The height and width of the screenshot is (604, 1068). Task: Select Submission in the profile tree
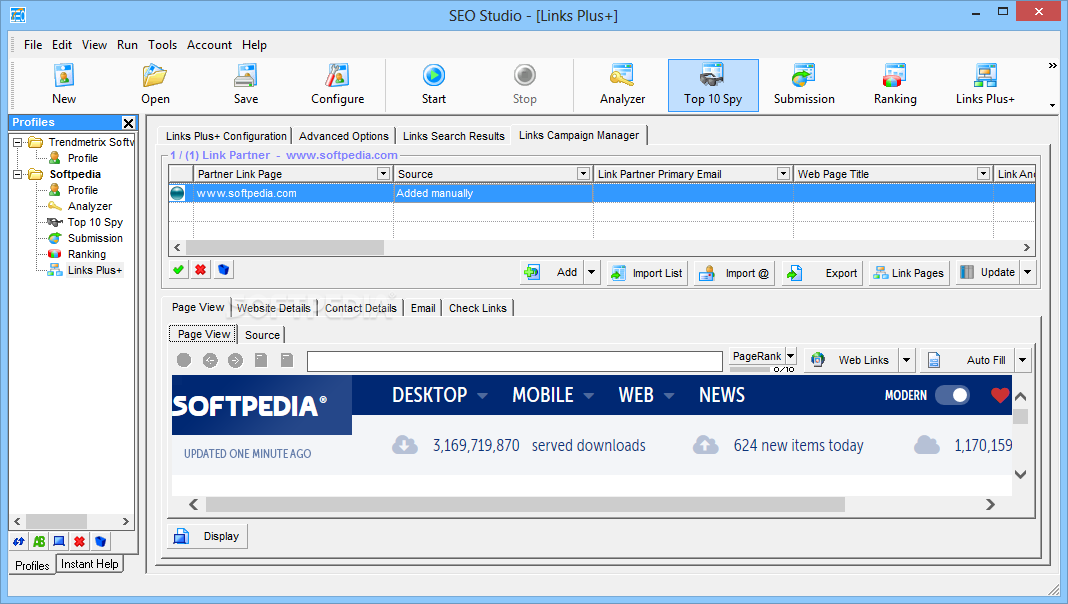95,238
